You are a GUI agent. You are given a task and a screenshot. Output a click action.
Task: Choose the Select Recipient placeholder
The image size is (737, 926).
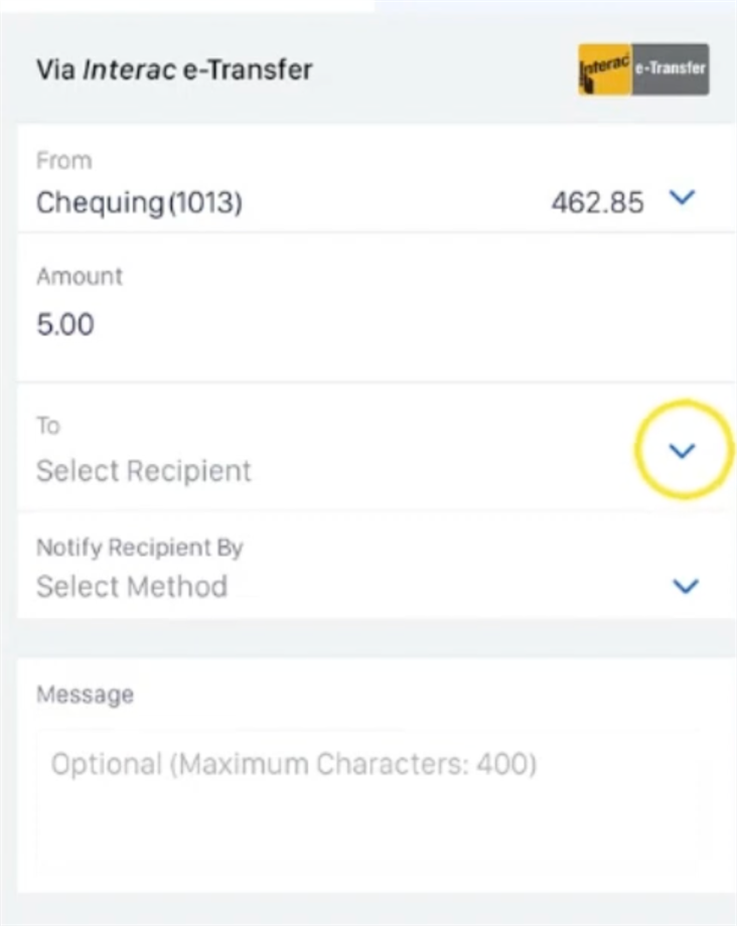144,471
